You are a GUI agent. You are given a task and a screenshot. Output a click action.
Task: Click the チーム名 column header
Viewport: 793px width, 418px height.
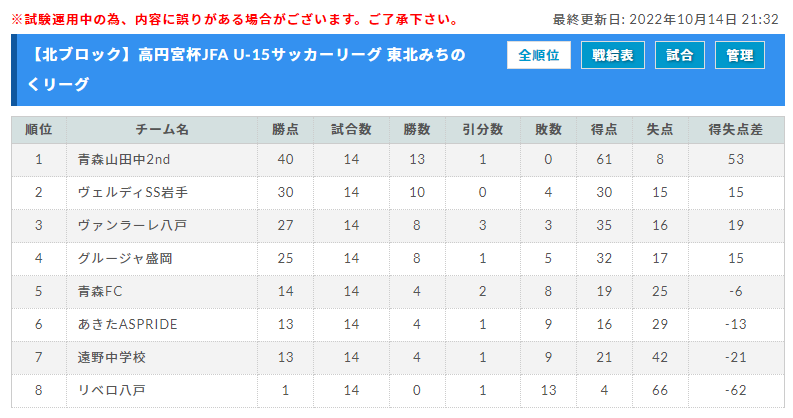coord(161,129)
